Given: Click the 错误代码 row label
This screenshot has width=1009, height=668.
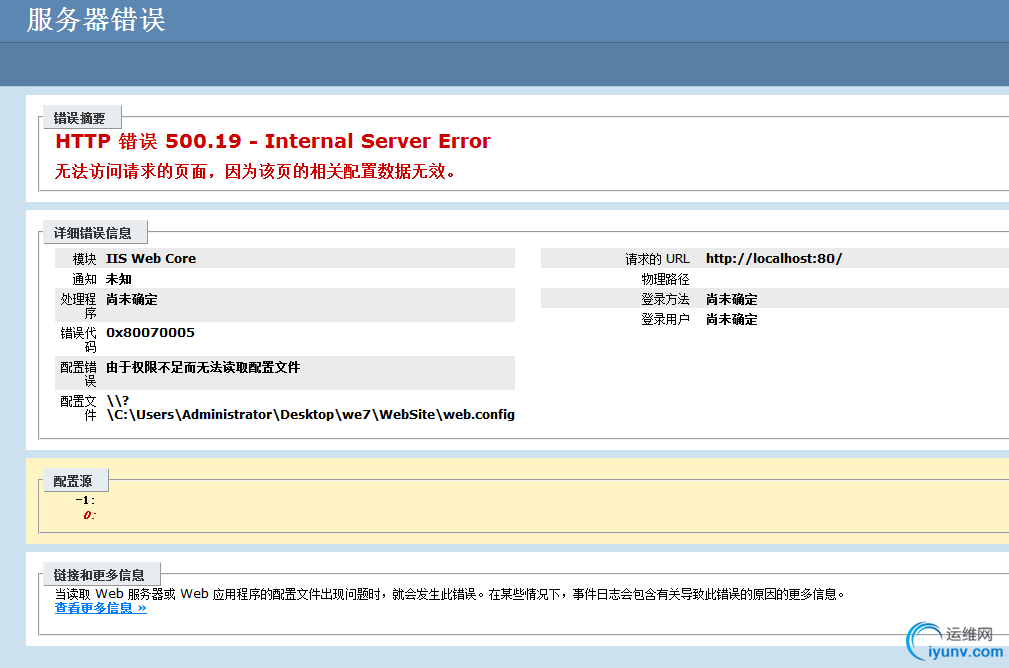Looking at the screenshot, I should (79, 340).
